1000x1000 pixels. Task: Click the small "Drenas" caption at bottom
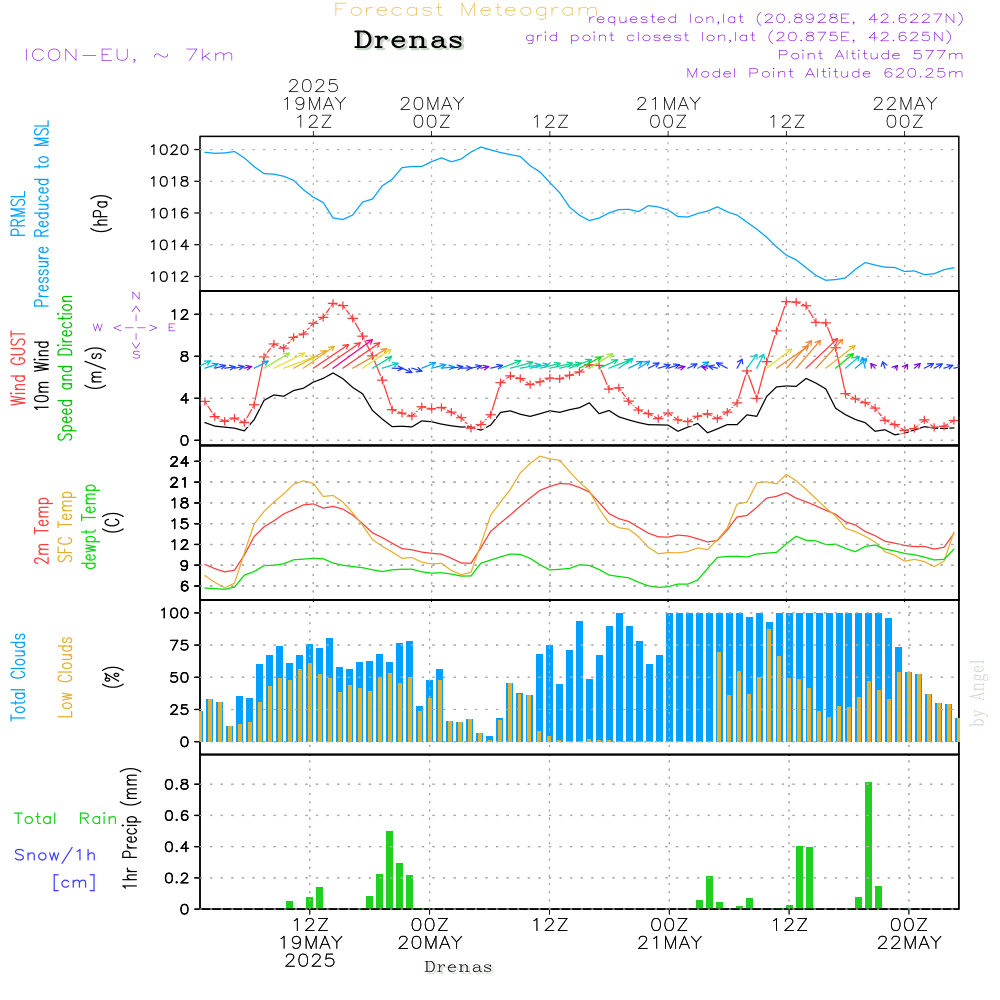459,967
